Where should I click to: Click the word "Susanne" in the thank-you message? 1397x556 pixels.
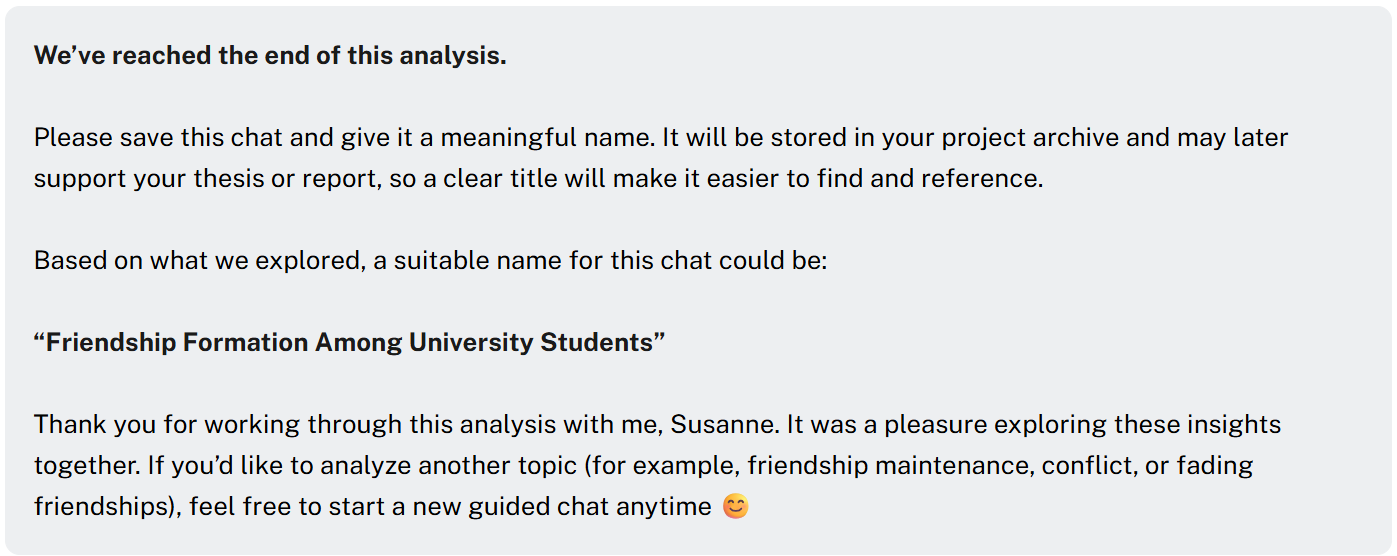coord(724,424)
